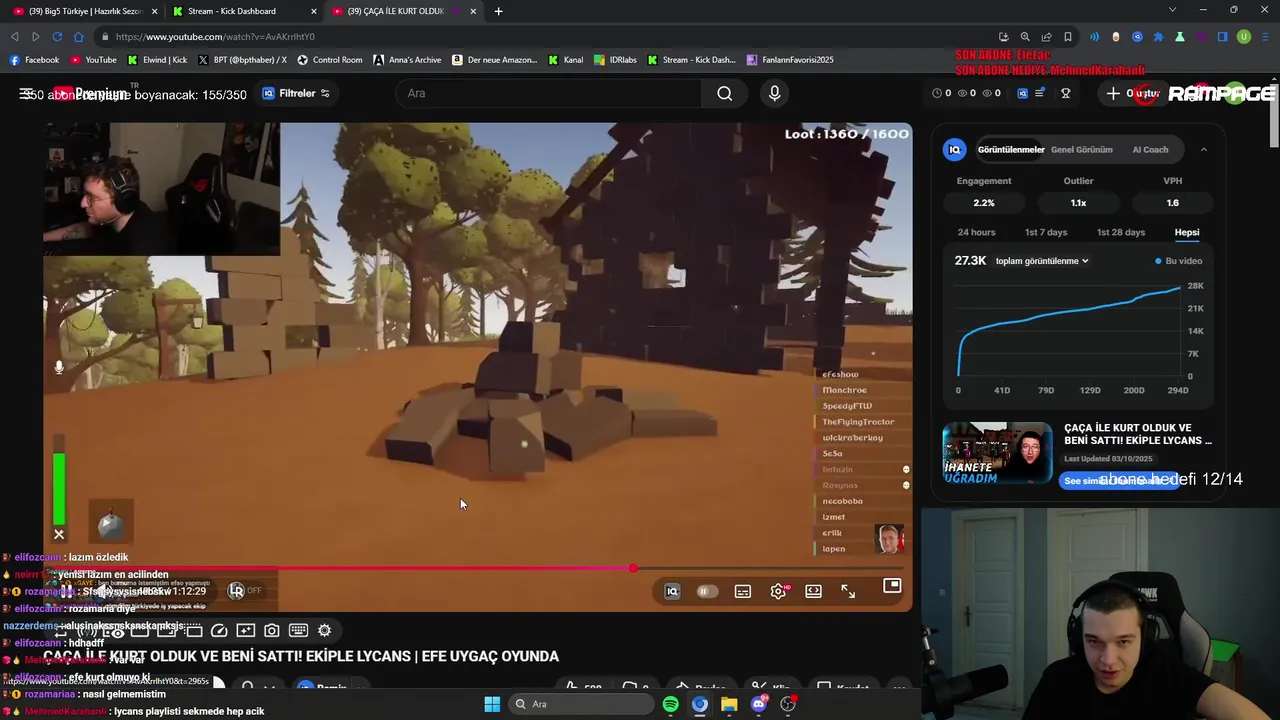
Task: Open the tab search dropdown arrow
Action: click(x=1173, y=10)
